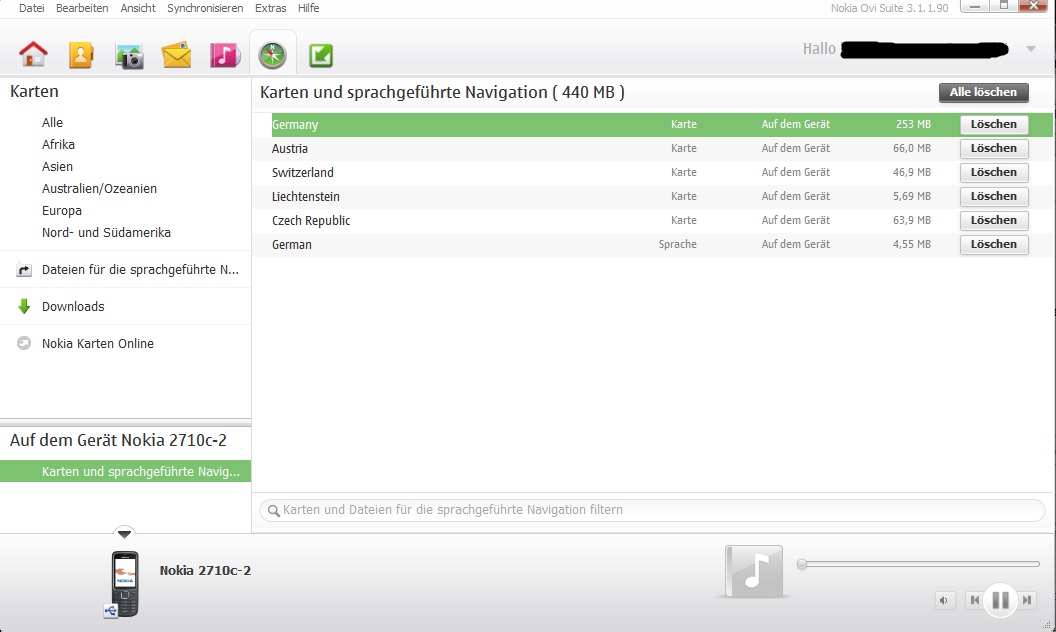Screen dimensions: 1056x632
Task: Select Alle in the Karten list
Action: [52, 123]
